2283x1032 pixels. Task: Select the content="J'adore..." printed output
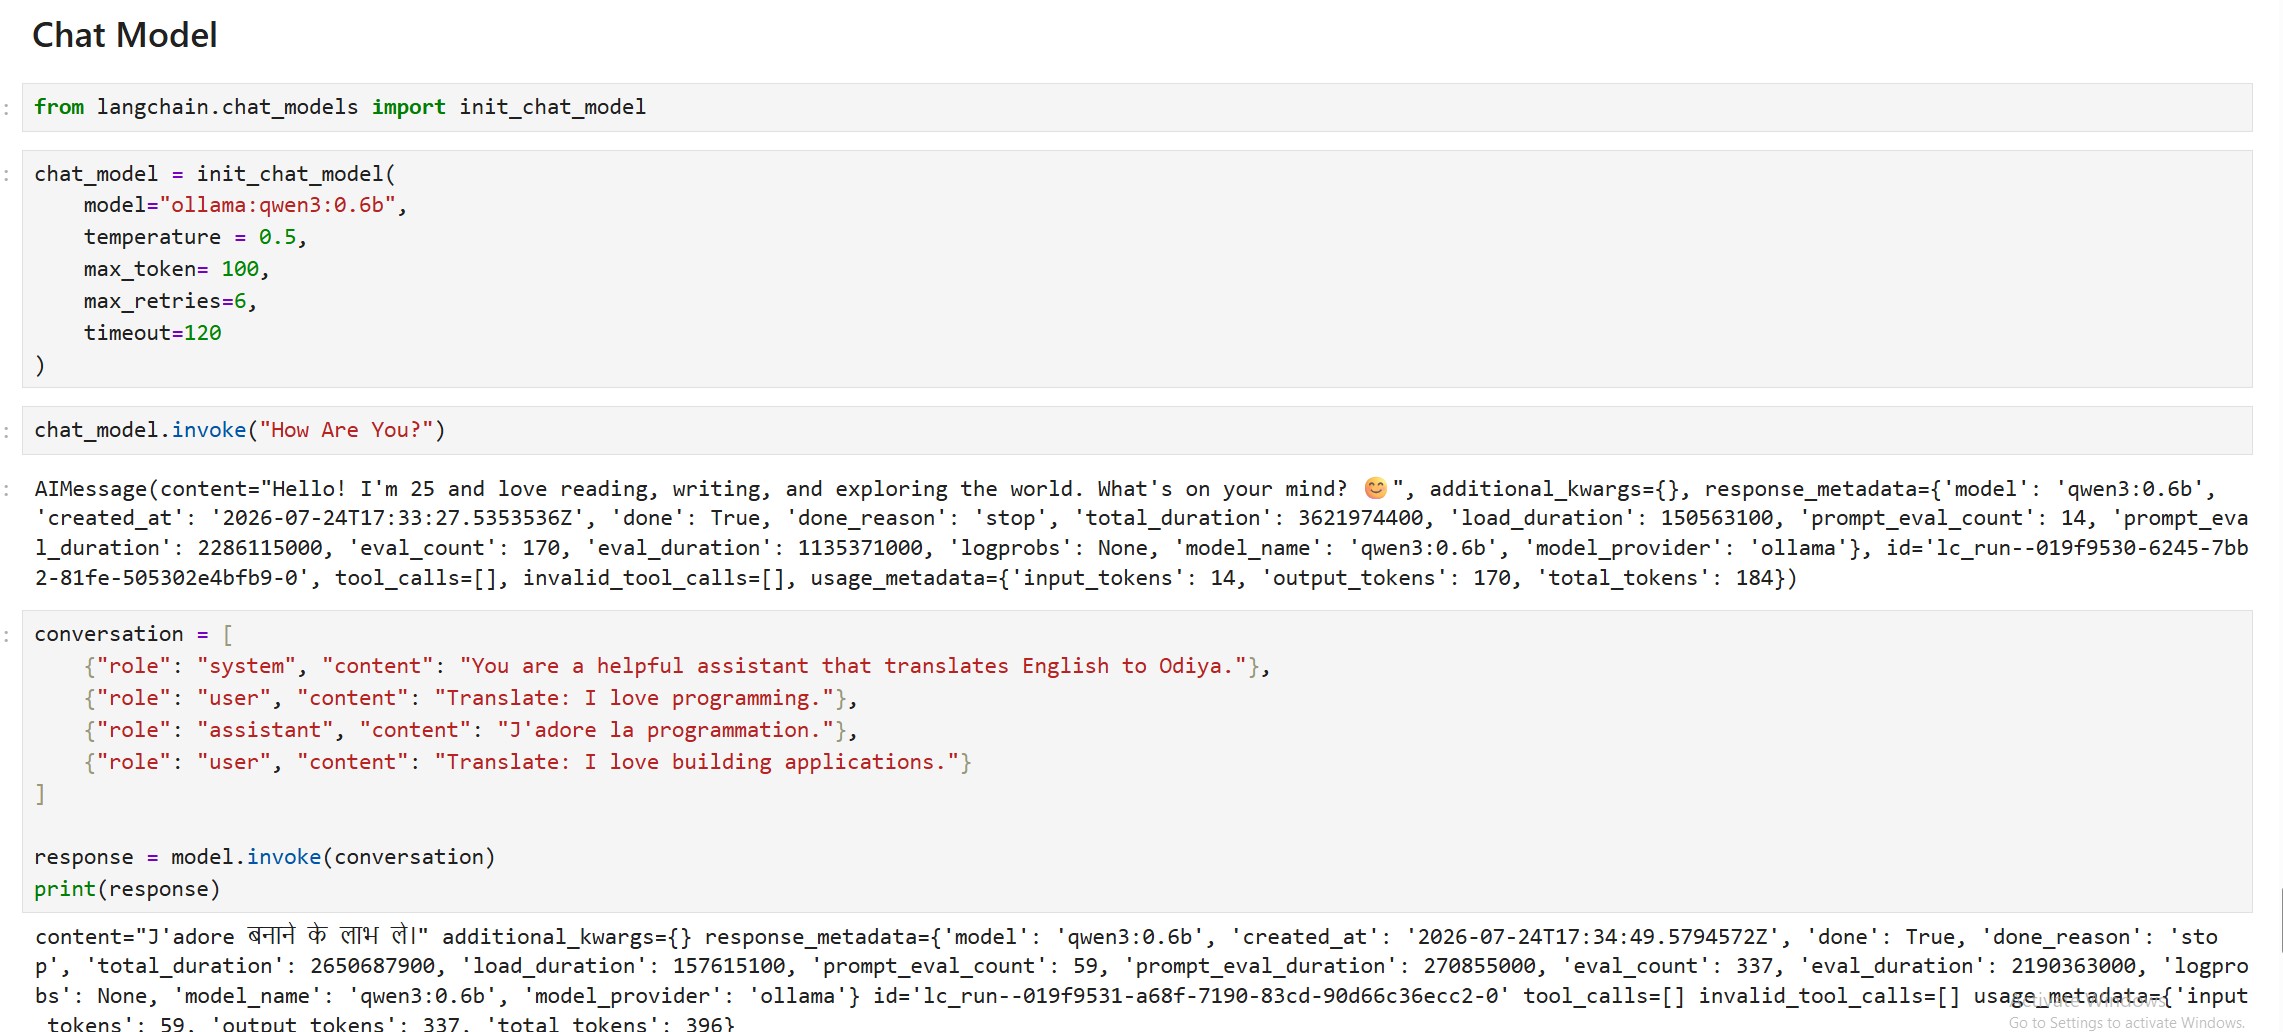pos(1141,979)
